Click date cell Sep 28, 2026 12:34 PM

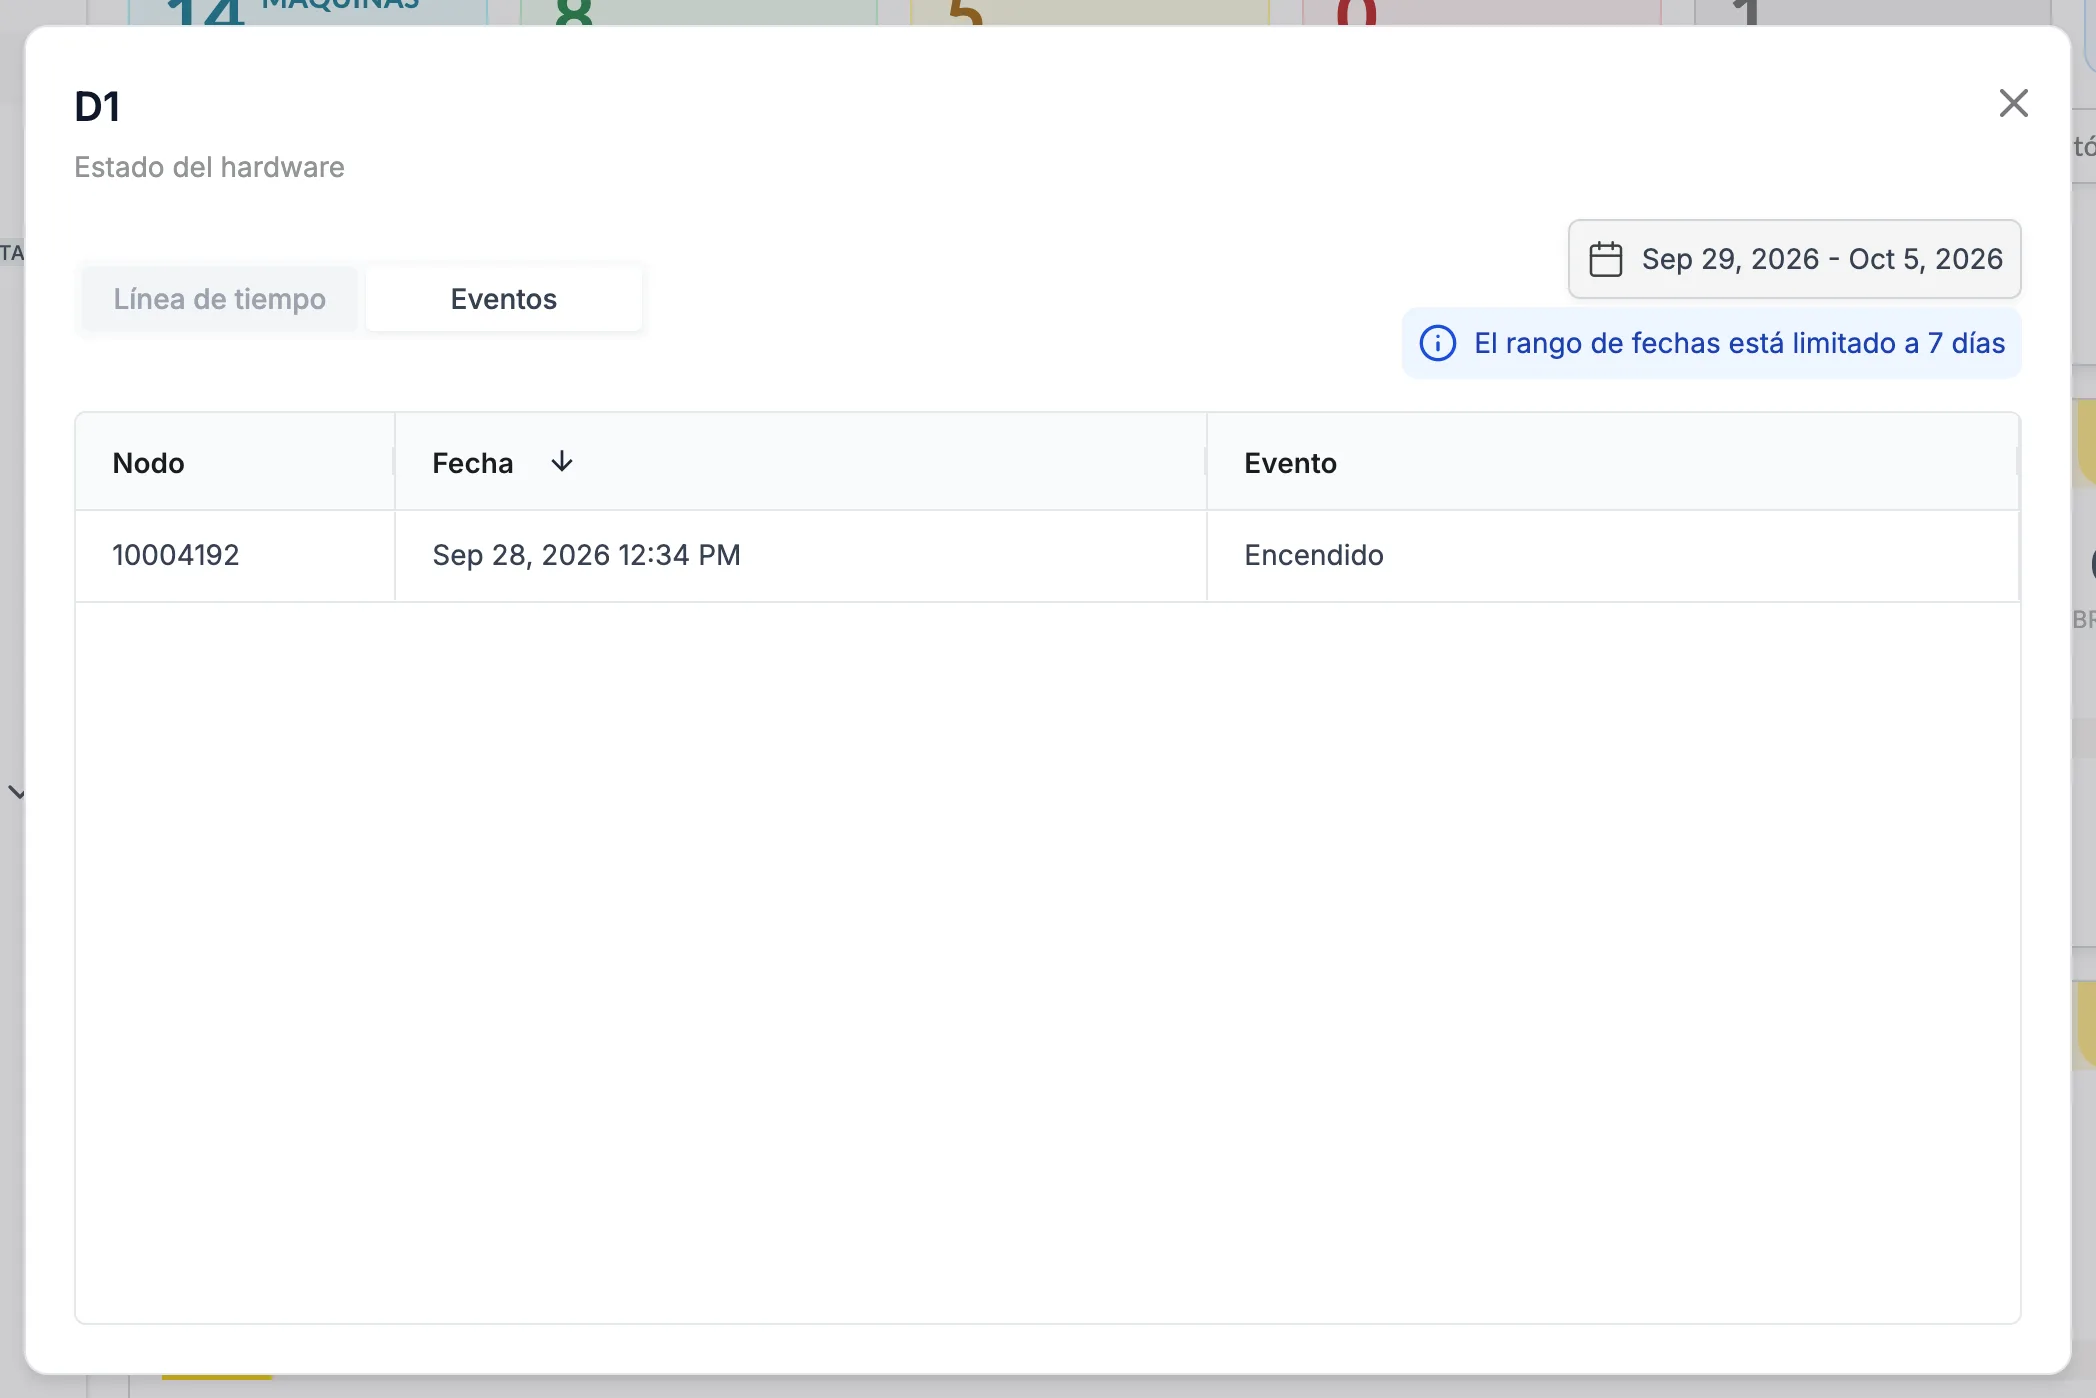(800, 556)
